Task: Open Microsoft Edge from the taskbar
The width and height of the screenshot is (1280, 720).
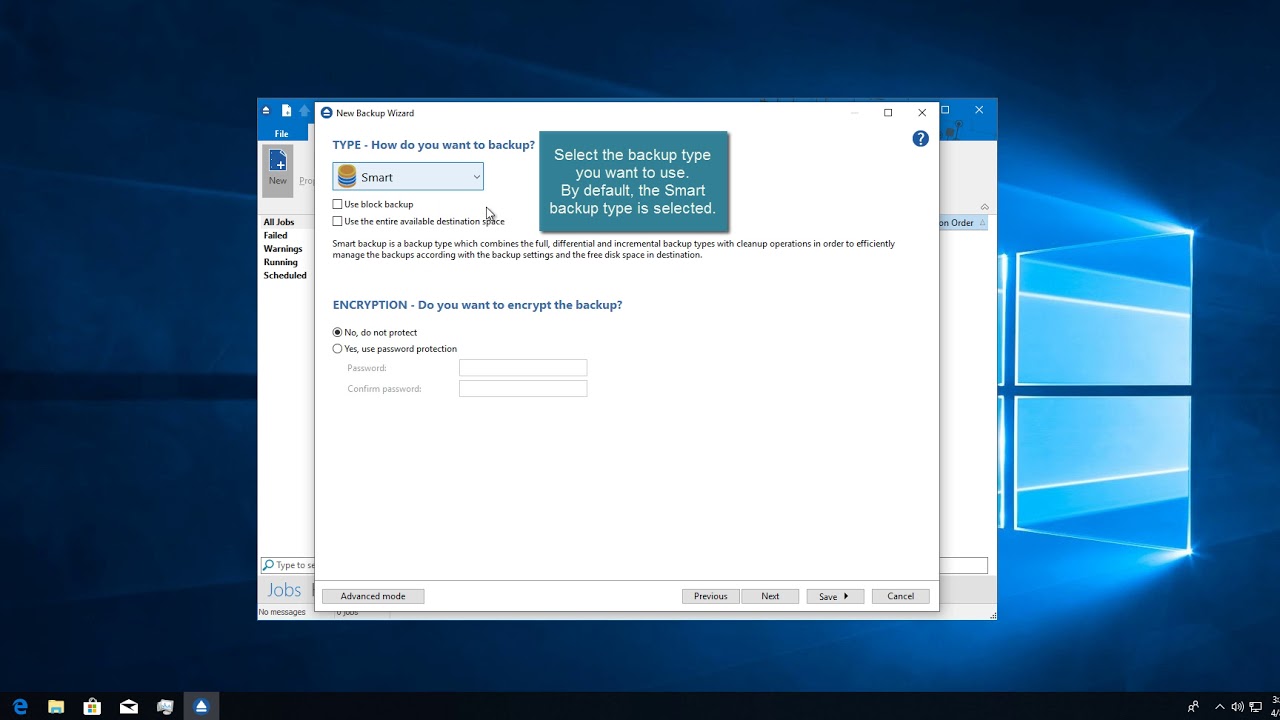Action: pyautogui.click(x=19, y=706)
